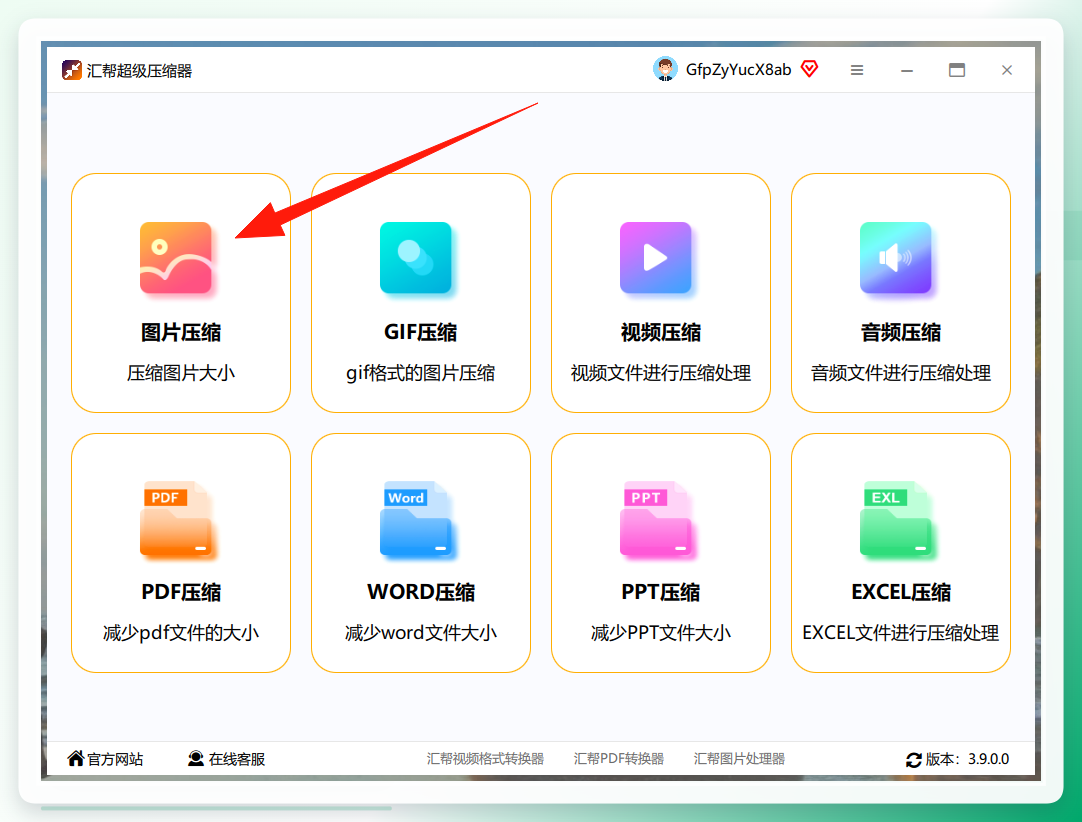
Task: Open the EXCEL压缩 green folder icon
Action: pos(895,518)
